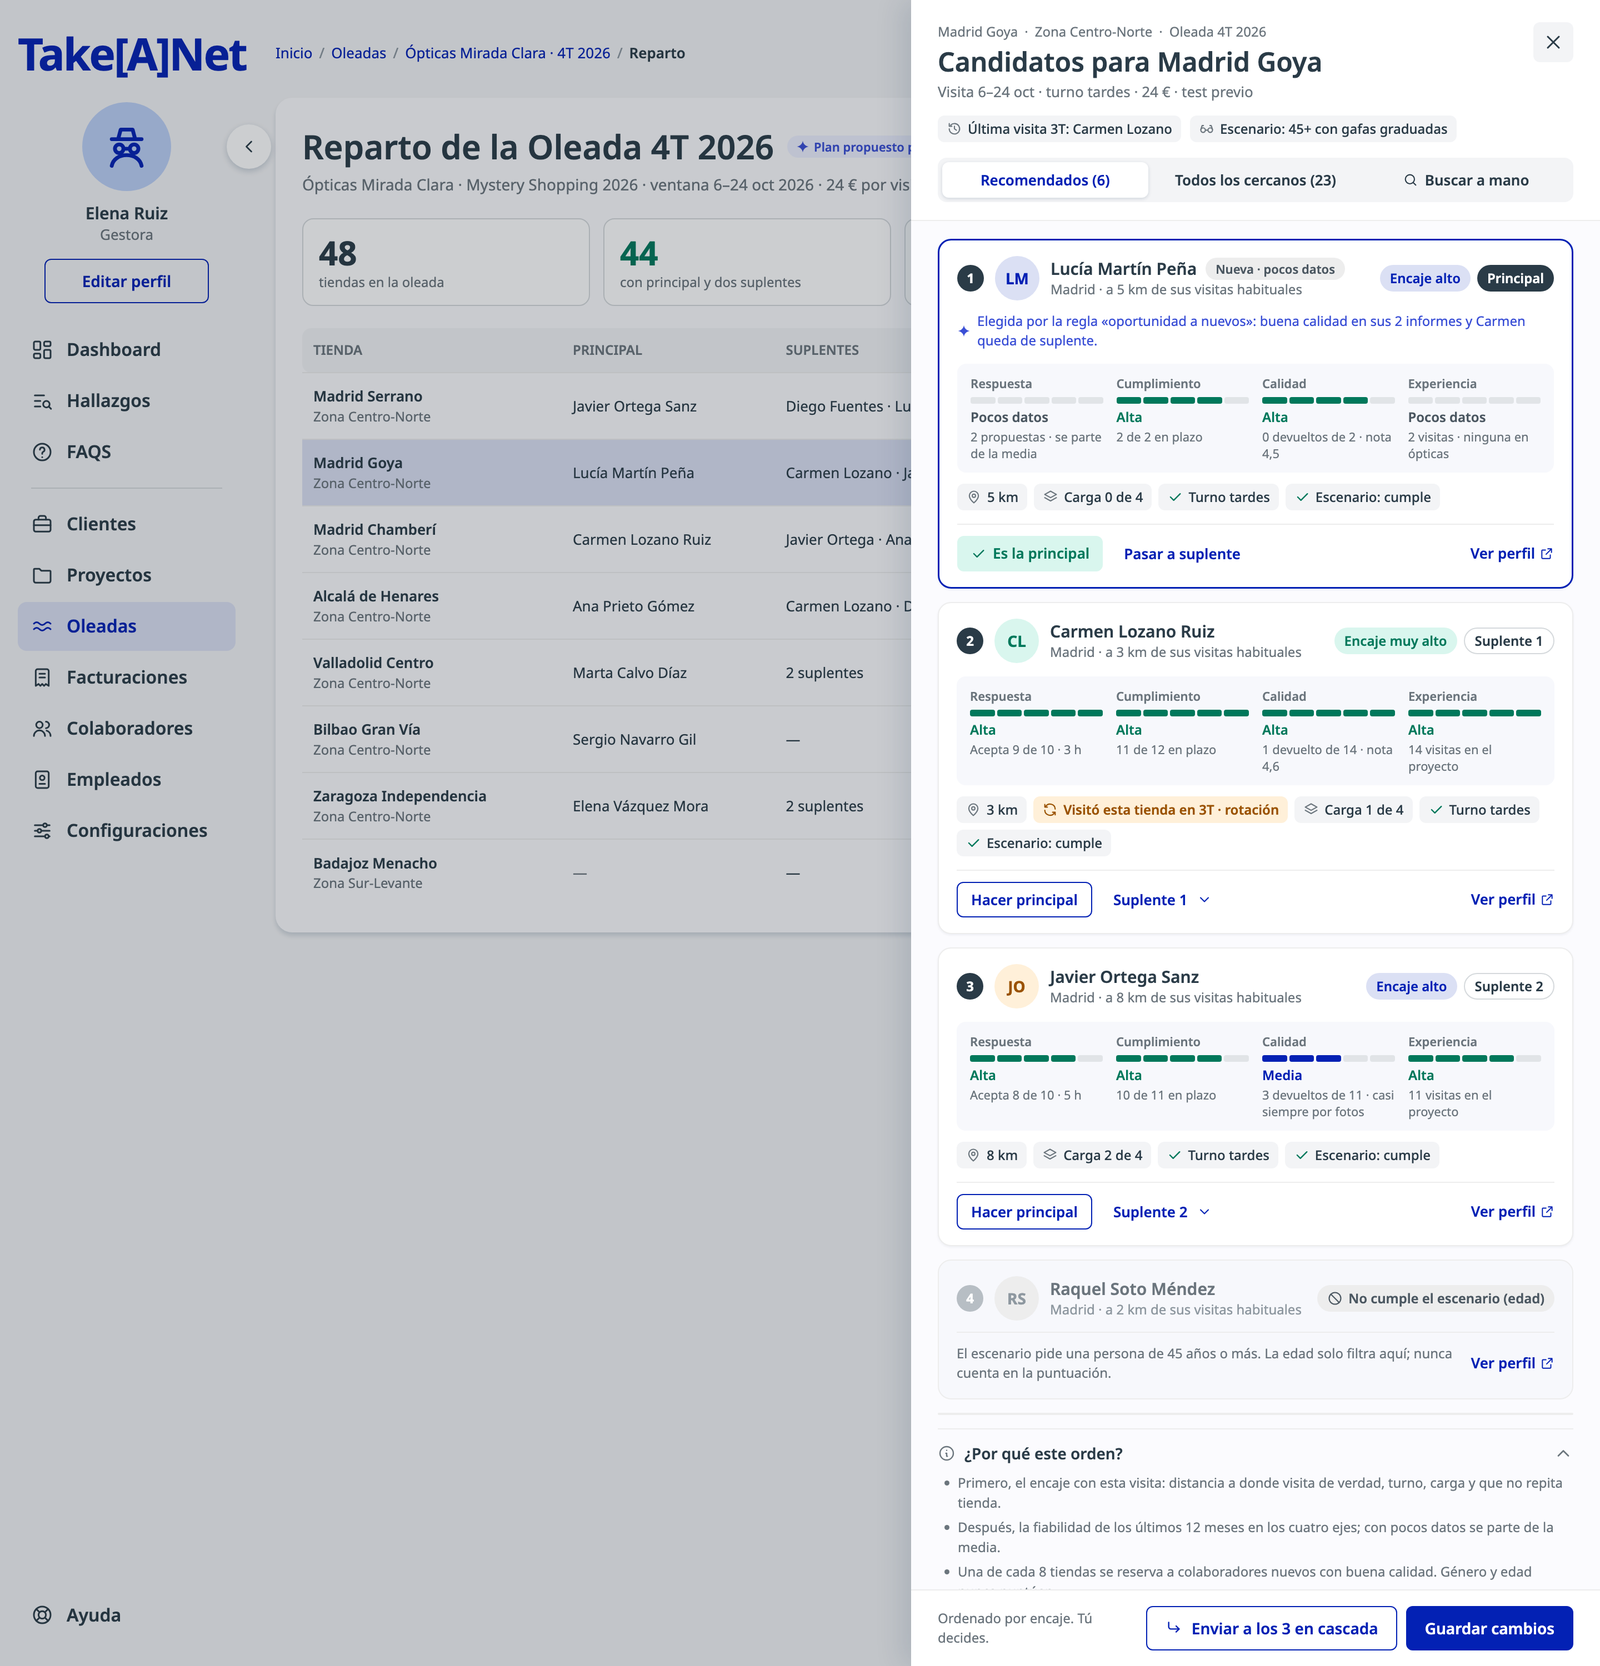
Task: Open Ver perfil link for Lucía Martín Peña
Action: coord(1511,554)
